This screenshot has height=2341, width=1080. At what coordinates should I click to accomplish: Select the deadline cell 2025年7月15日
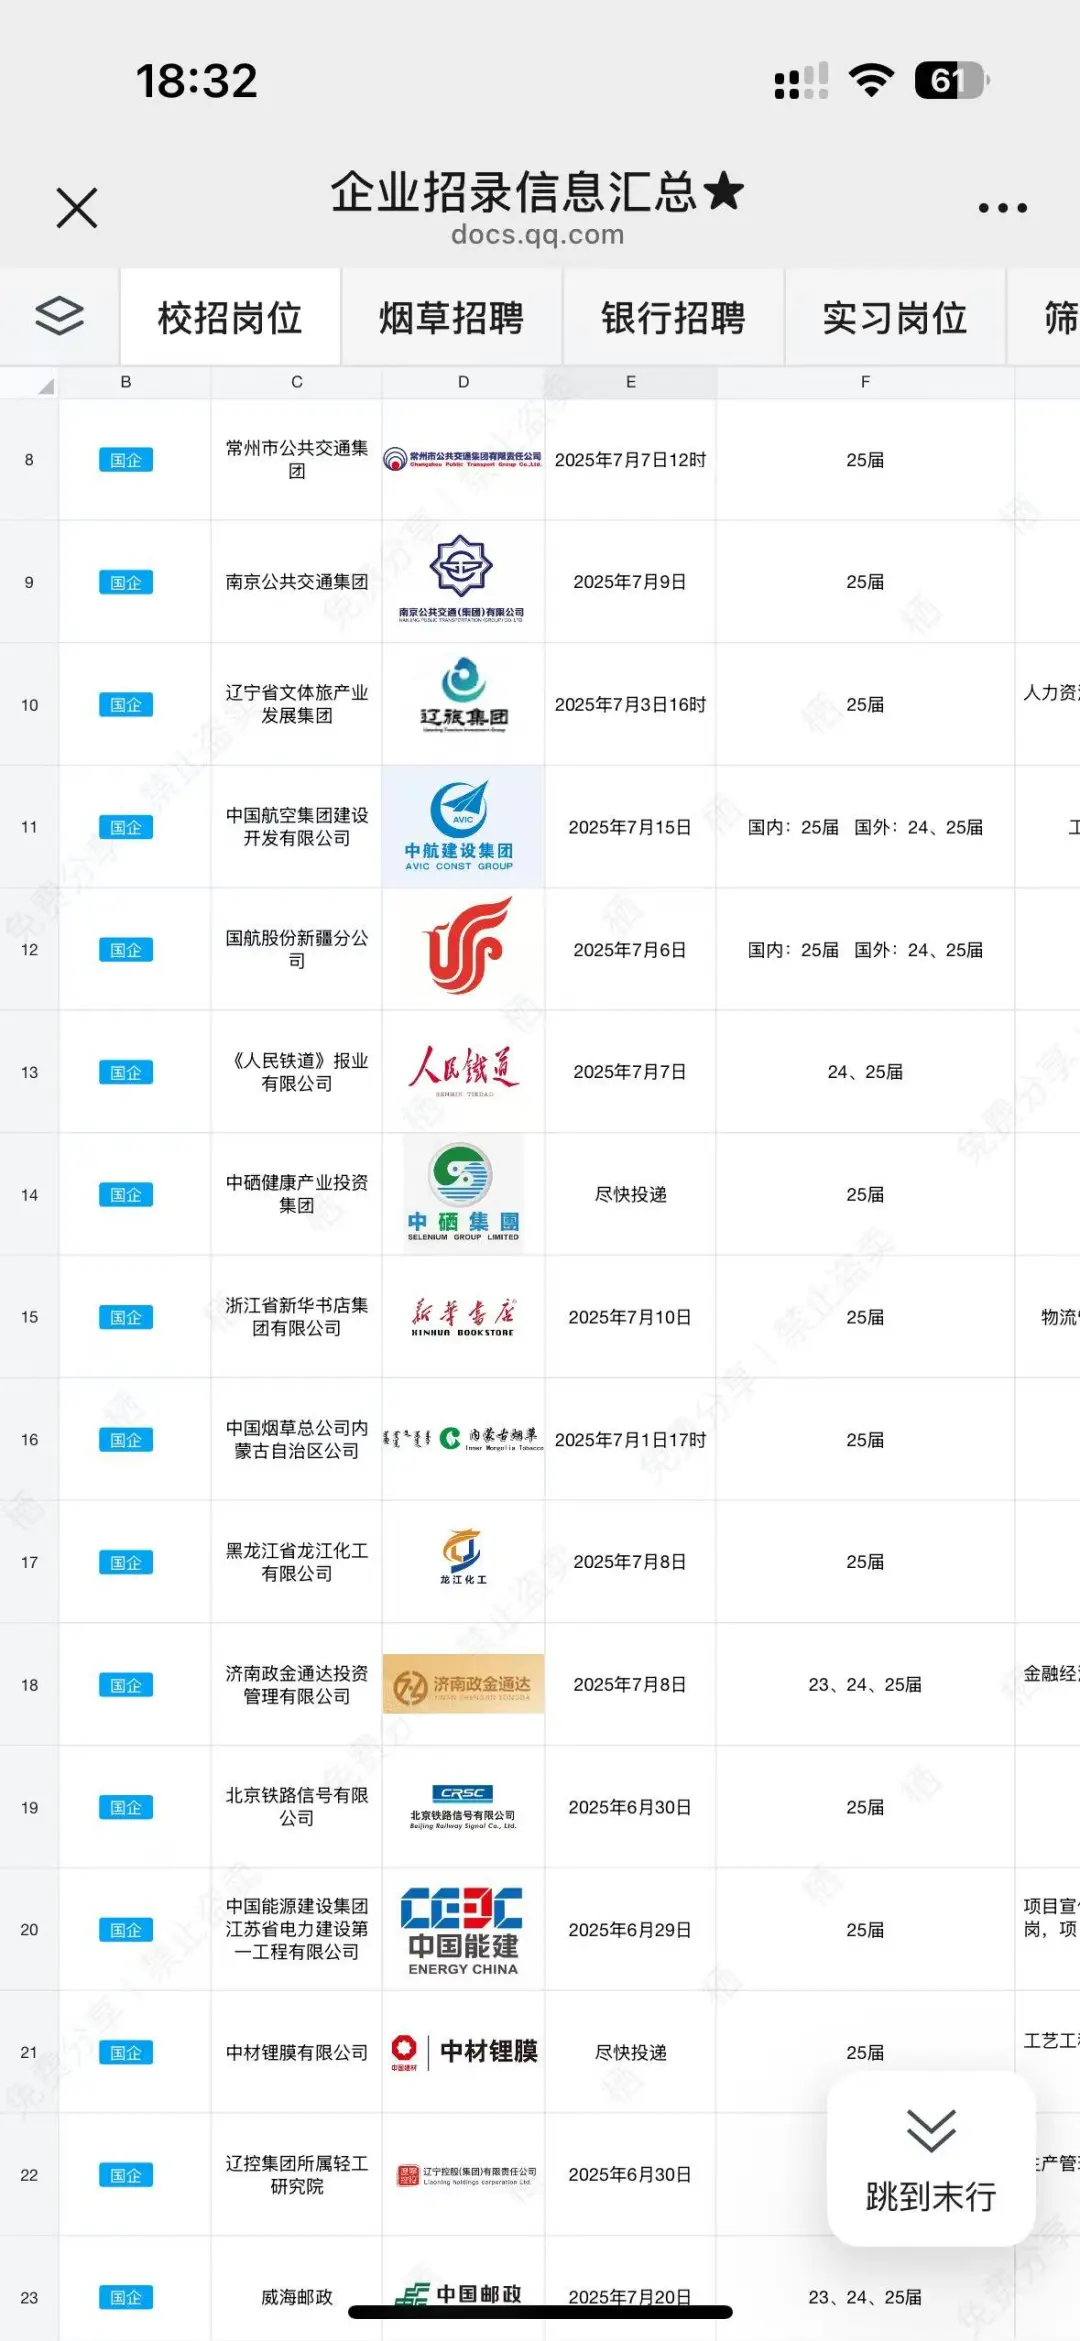(630, 827)
